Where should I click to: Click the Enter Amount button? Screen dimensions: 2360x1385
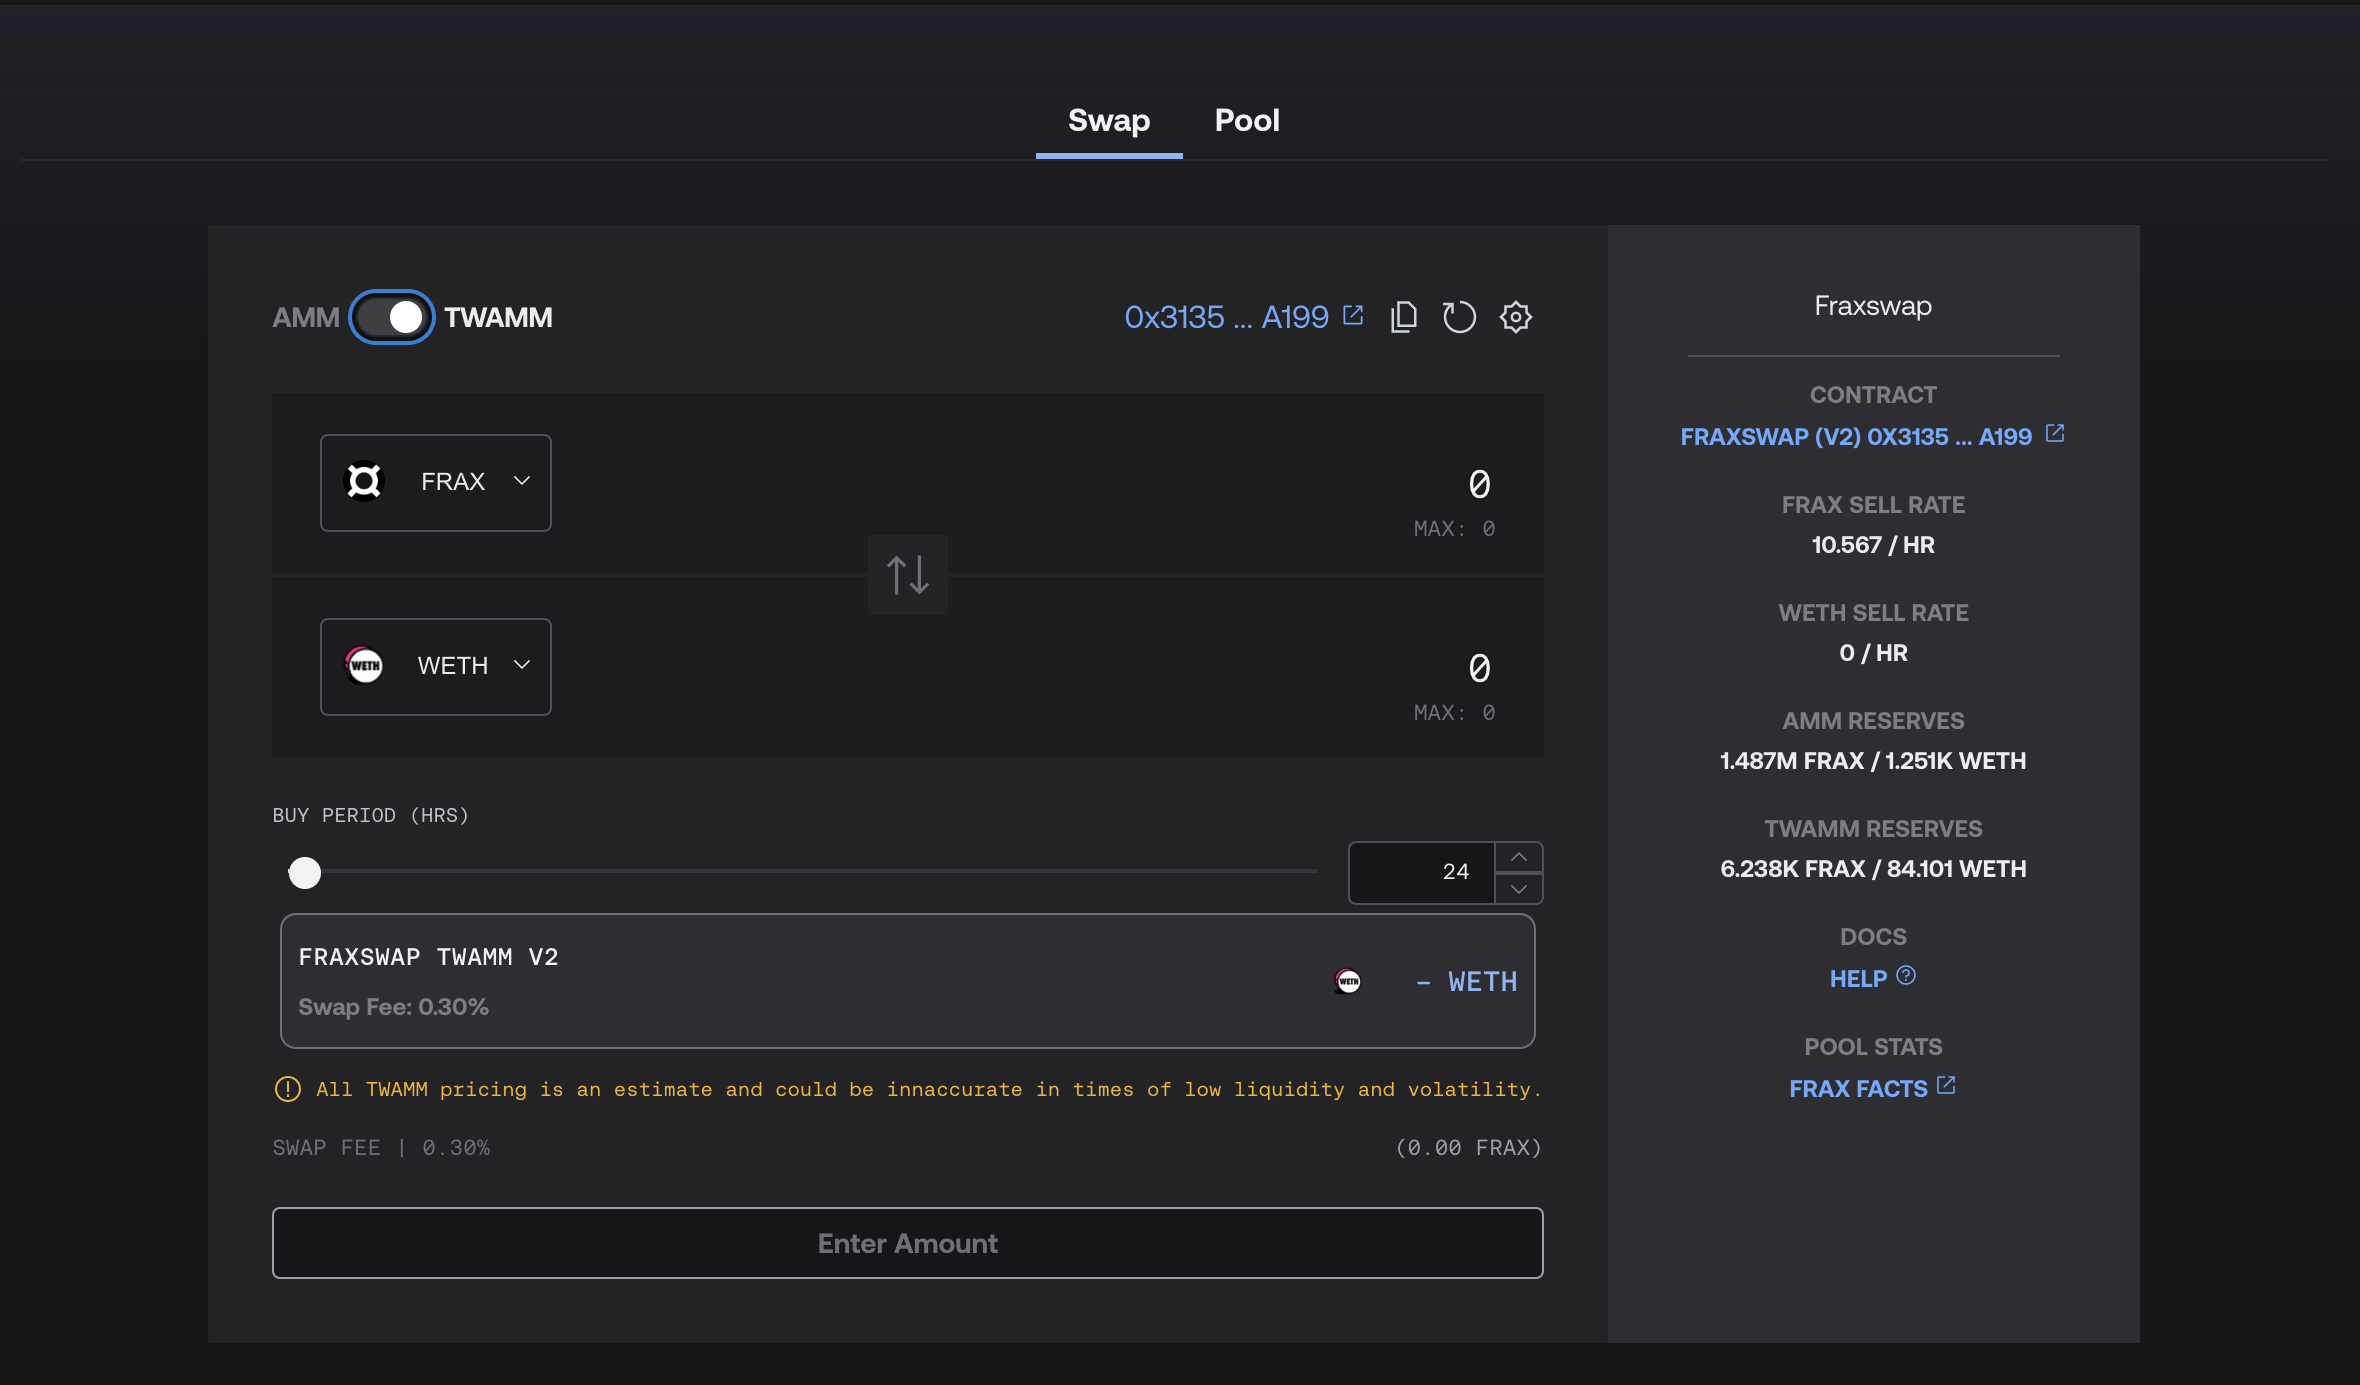pos(908,1243)
